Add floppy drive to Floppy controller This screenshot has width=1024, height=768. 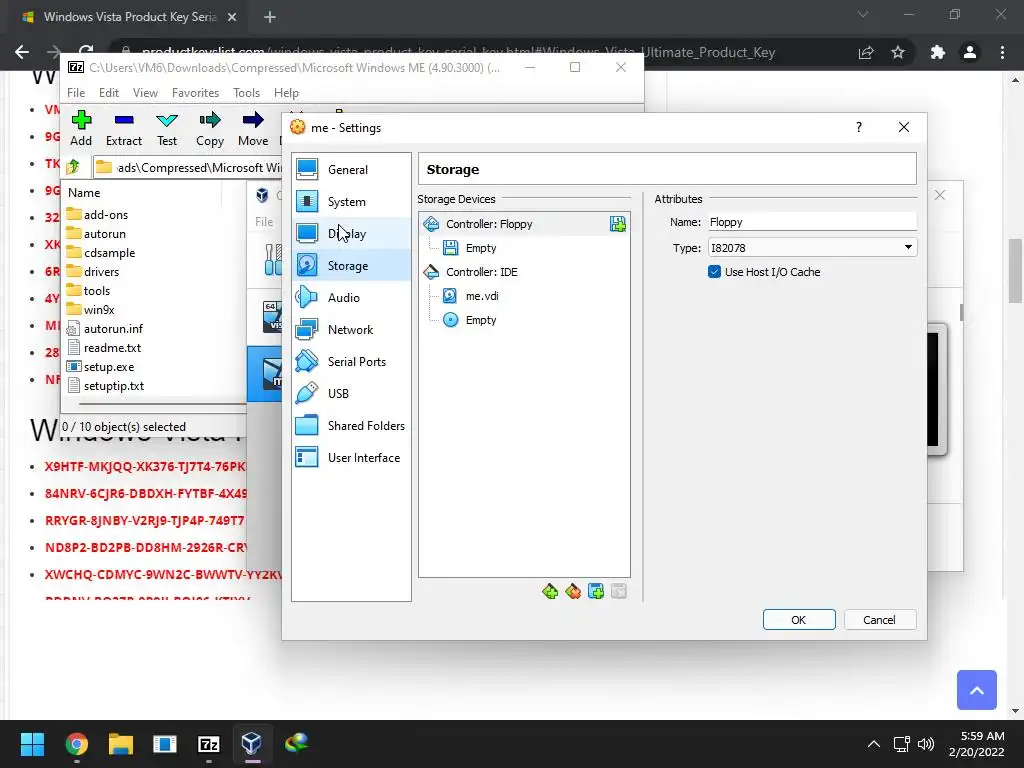(x=617, y=224)
